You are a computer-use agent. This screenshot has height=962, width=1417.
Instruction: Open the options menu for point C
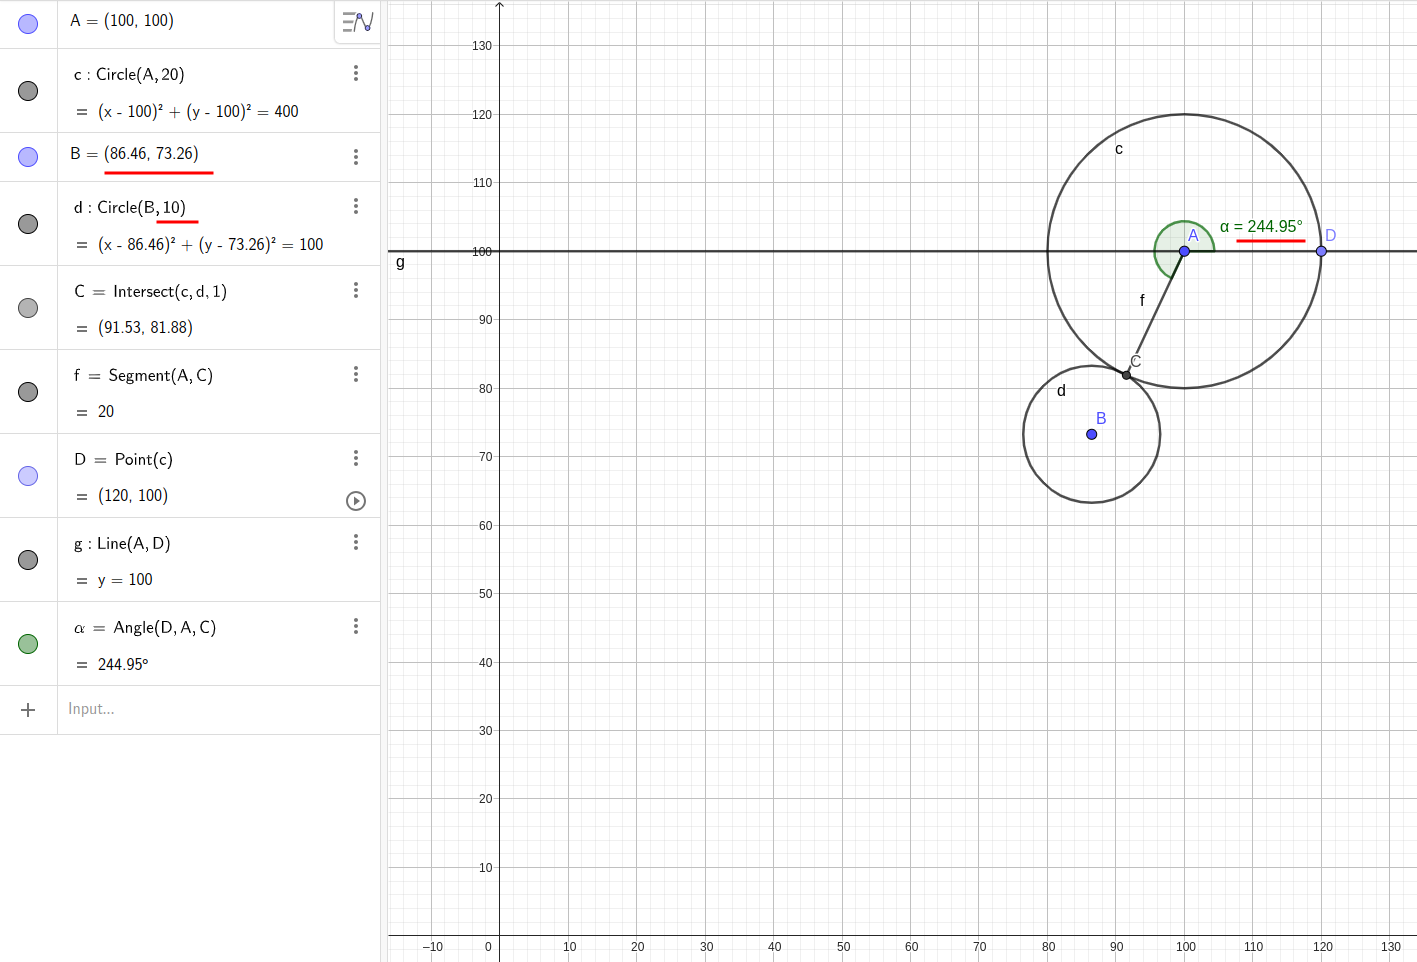coord(356,289)
